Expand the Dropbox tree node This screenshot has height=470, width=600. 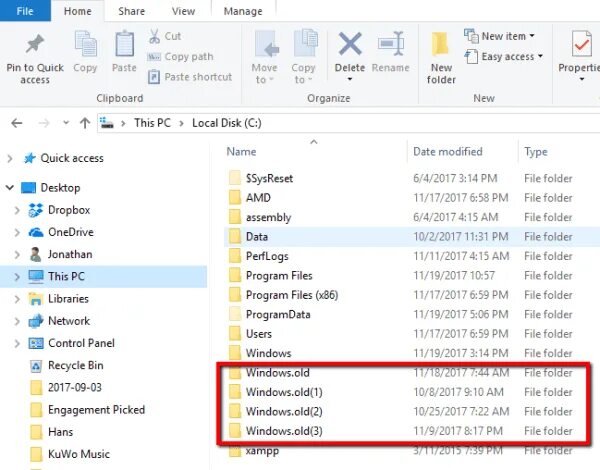pos(17,210)
